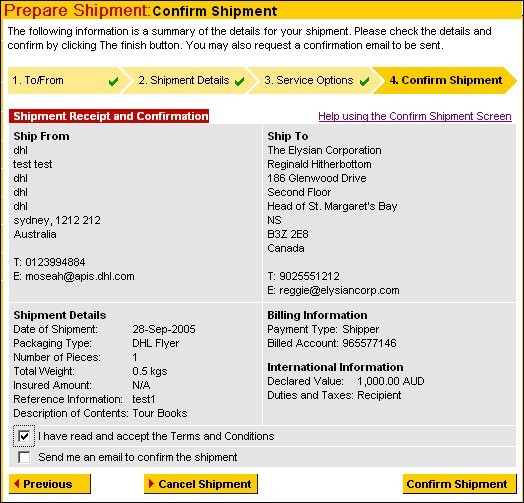
Task: Enable the email confirmation checkbox
Action: tap(24, 457)
